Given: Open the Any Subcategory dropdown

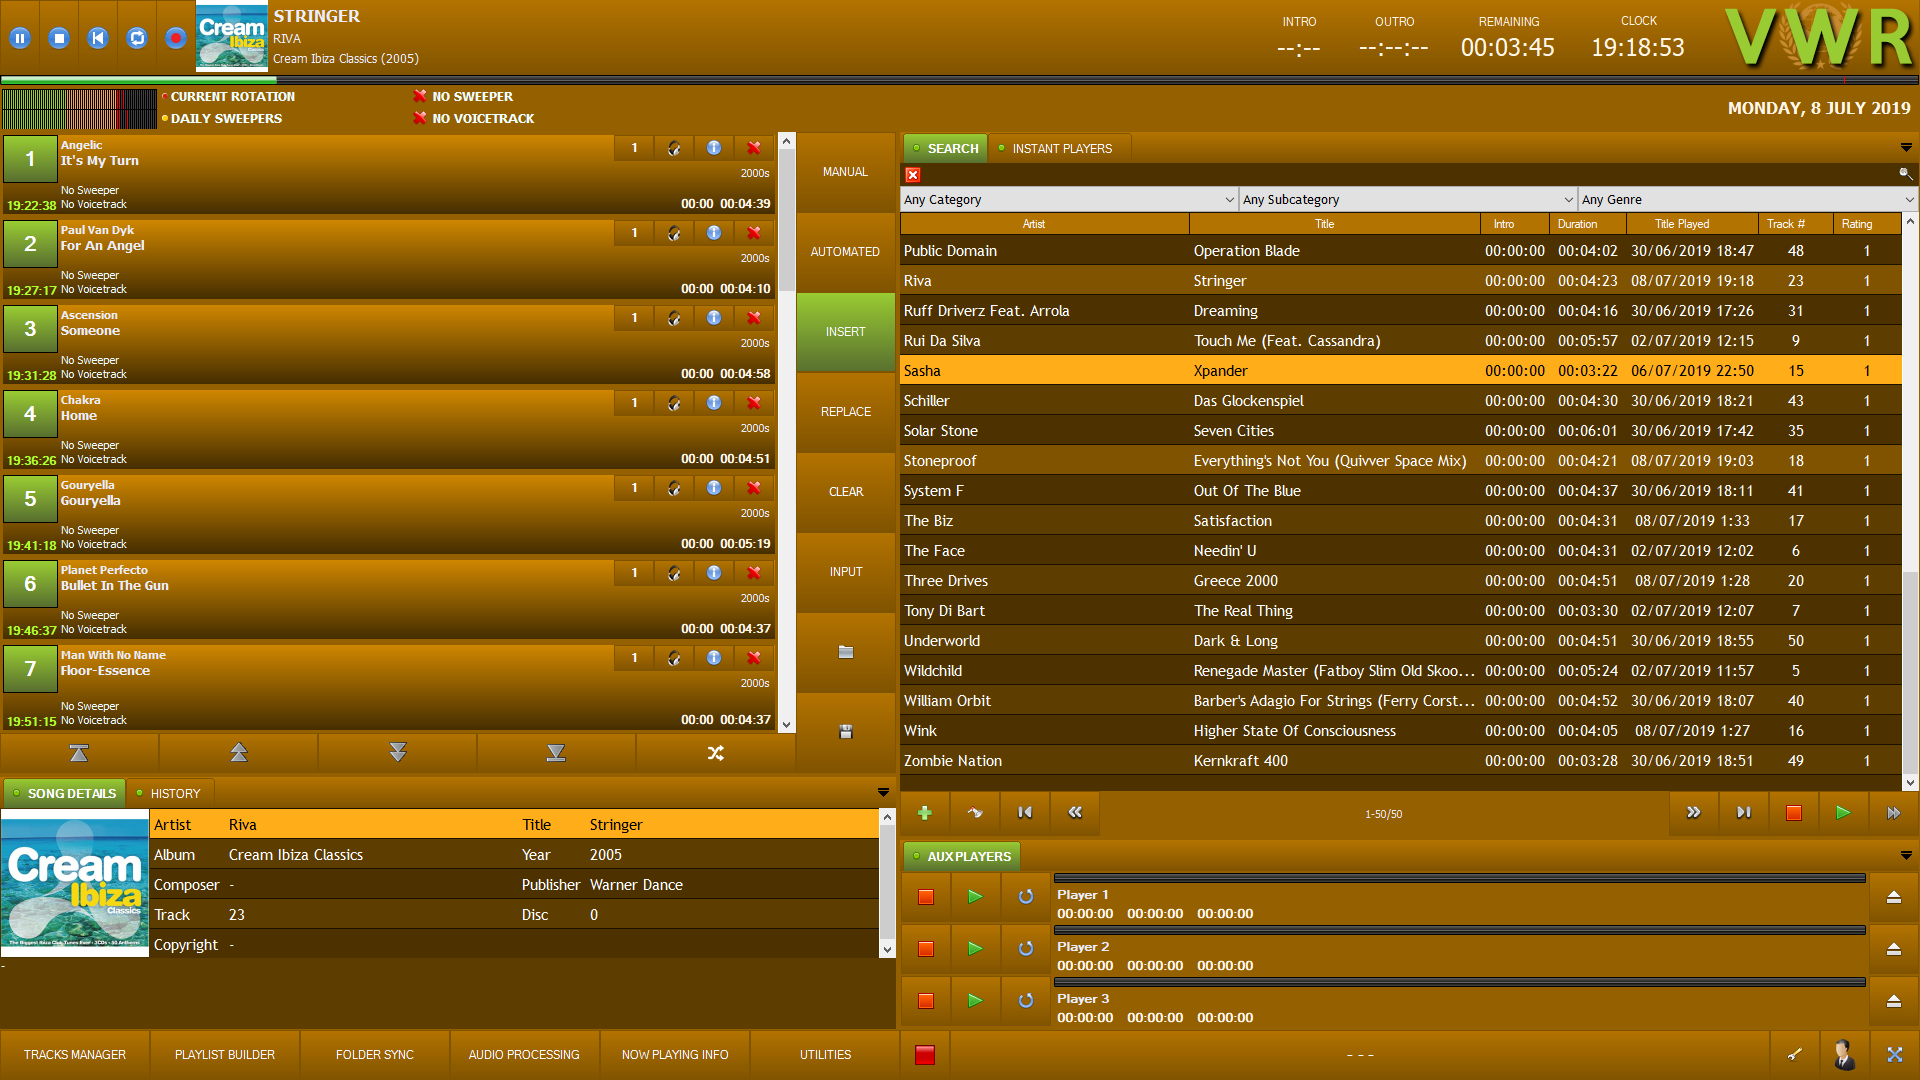Looking at the screenshot, I should [x=1408, y=200].
